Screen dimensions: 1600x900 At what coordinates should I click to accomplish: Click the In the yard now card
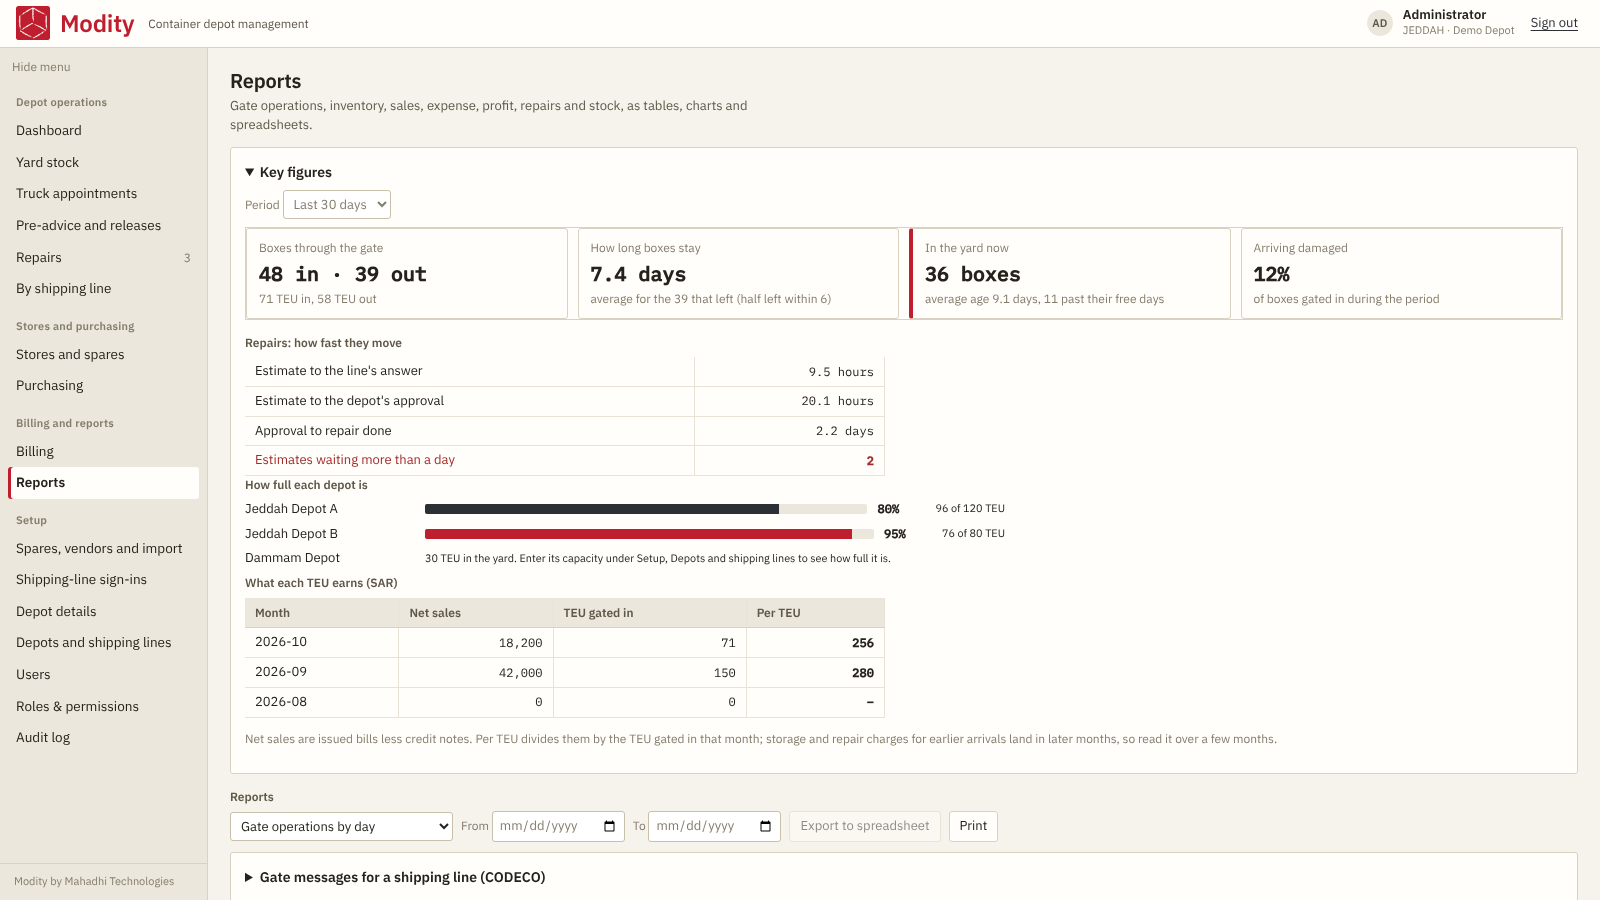click(x=1070, y=273)
